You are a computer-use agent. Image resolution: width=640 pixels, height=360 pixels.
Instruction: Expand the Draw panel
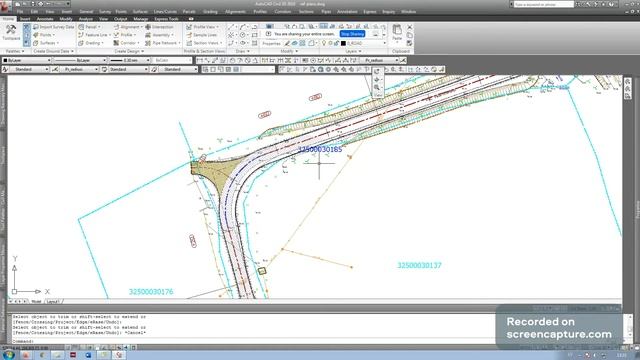coord(242,51)
